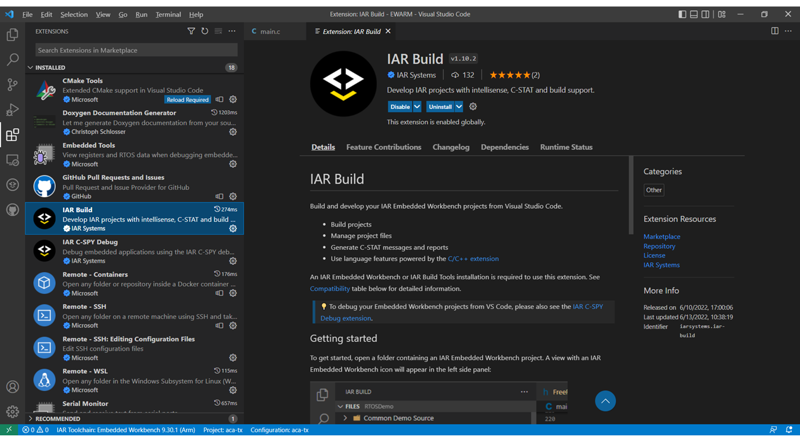This screenshot has width=800, height=446.
Task: Filter extensions with the funnel icon
Action: (x=191, y=31)
